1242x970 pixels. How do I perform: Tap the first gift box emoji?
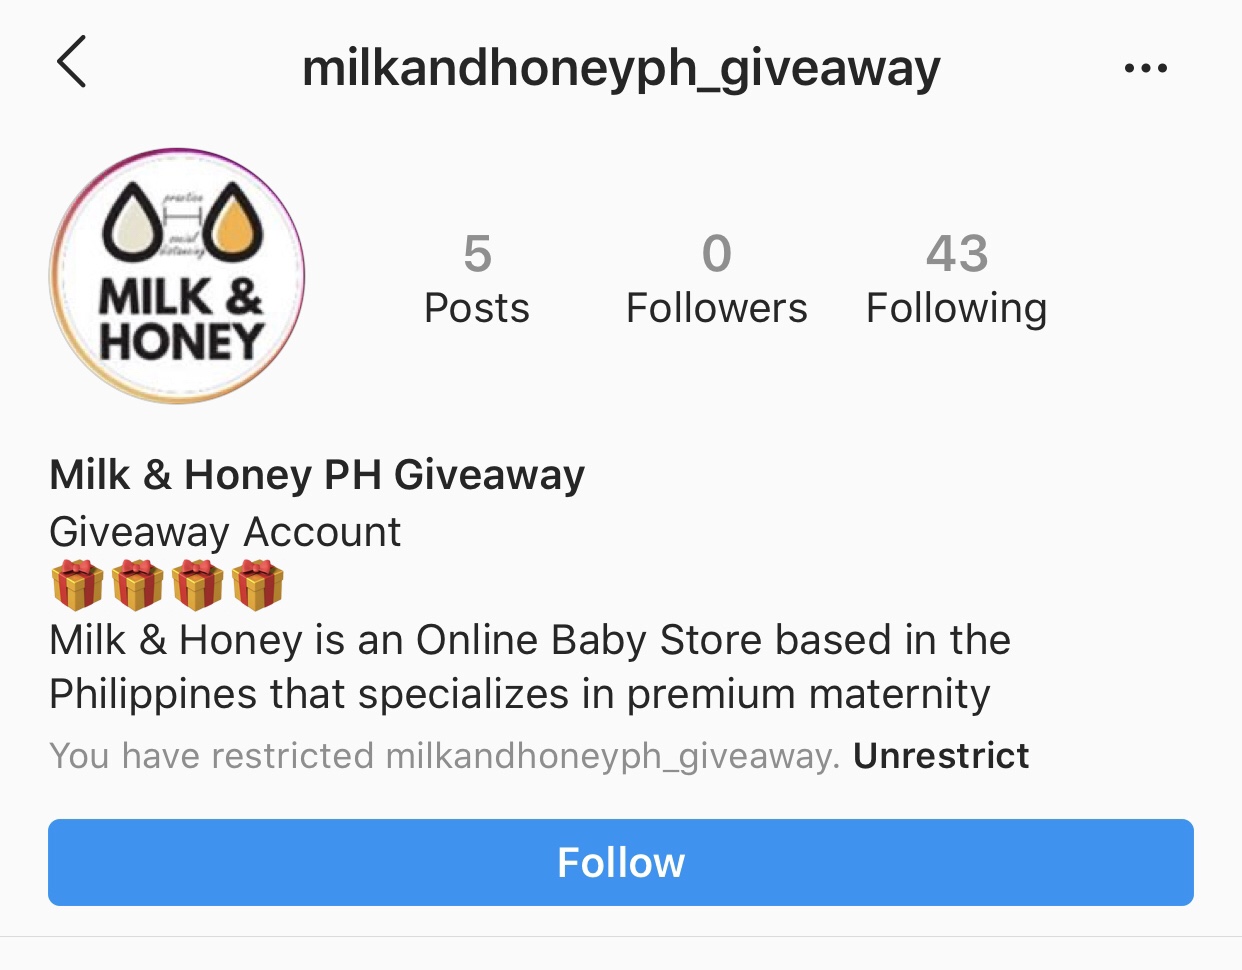tap(77, 585)
